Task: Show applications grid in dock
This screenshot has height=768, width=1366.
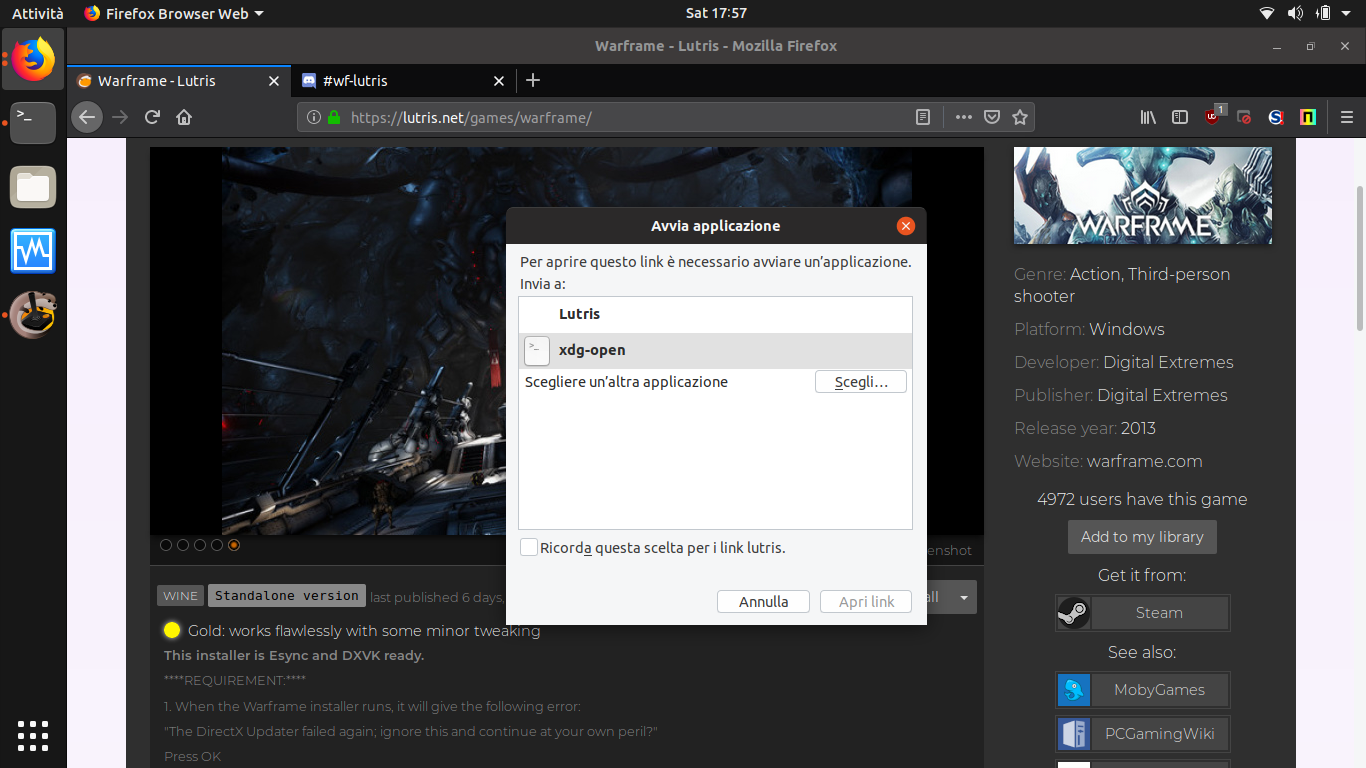Action: click(x=33, y=735)
